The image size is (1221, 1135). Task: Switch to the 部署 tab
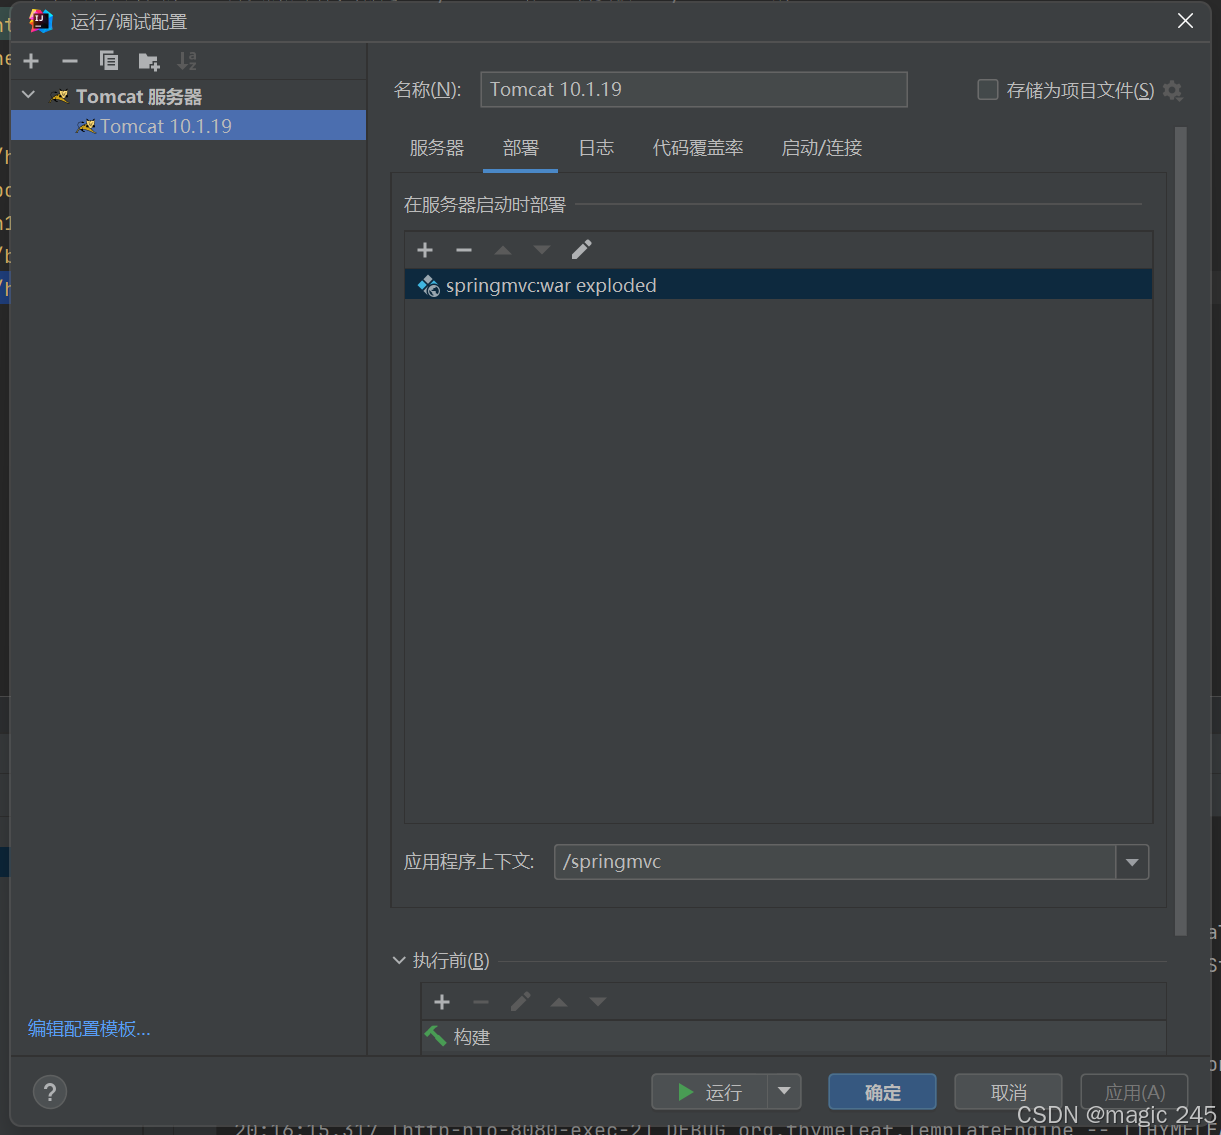(521, 148)
